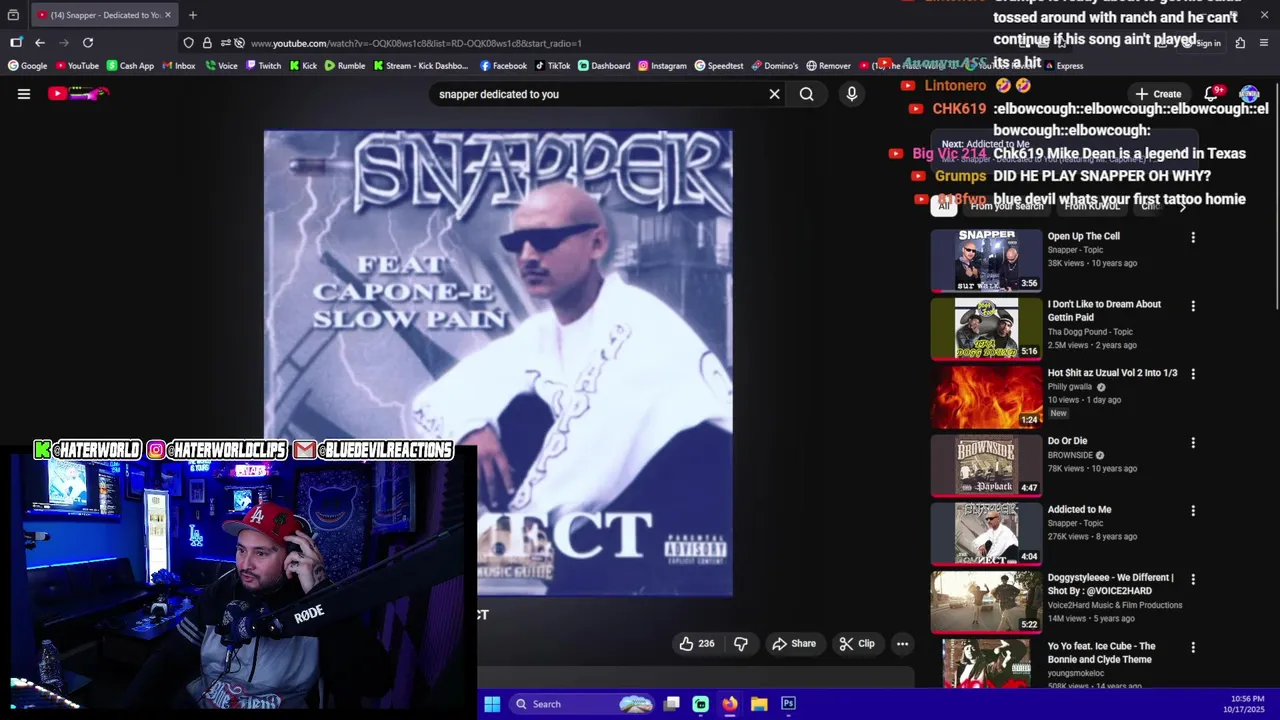This screenshot has height=720, width=1280.
Task: Select the From your search chip
Action: click(x=1006, y=206)
